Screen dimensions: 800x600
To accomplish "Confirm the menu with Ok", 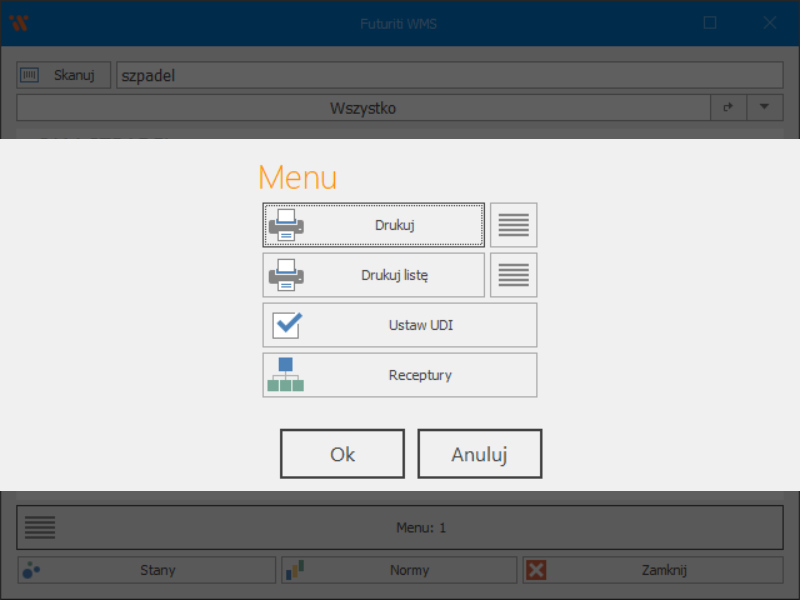I will [x=342, y=454].
